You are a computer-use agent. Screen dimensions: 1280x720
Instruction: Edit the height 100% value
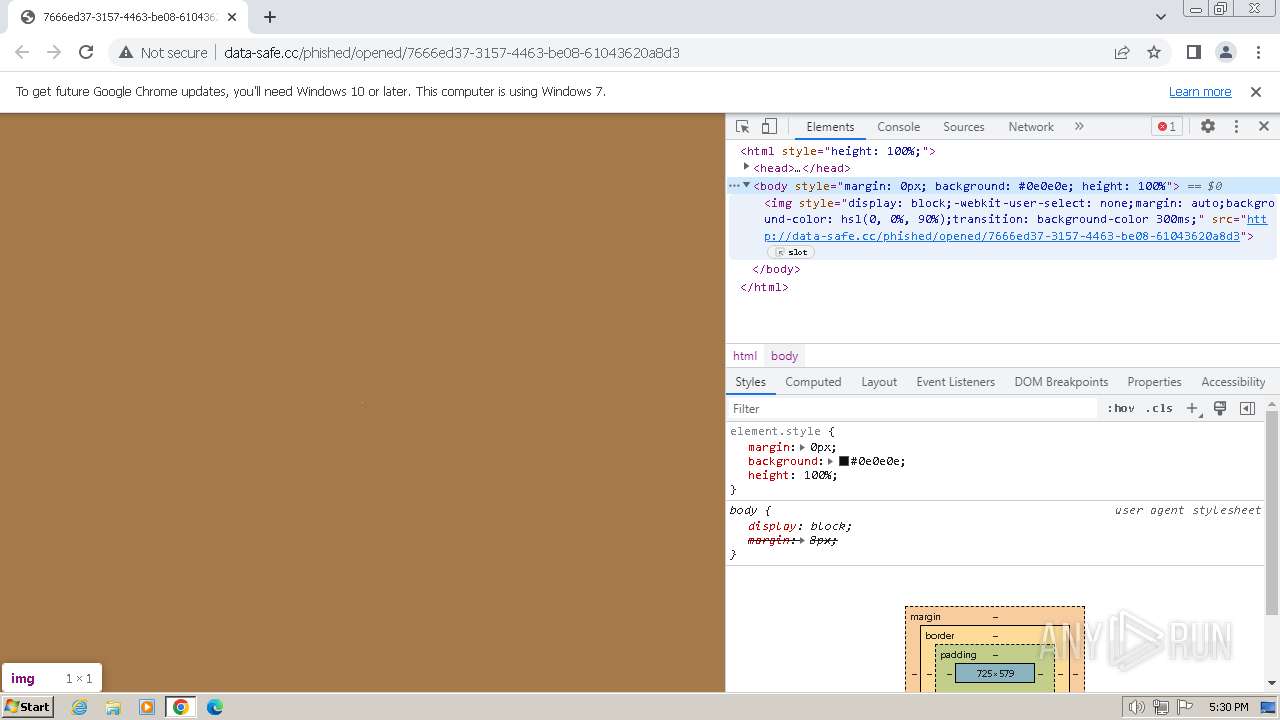[817, 475]
